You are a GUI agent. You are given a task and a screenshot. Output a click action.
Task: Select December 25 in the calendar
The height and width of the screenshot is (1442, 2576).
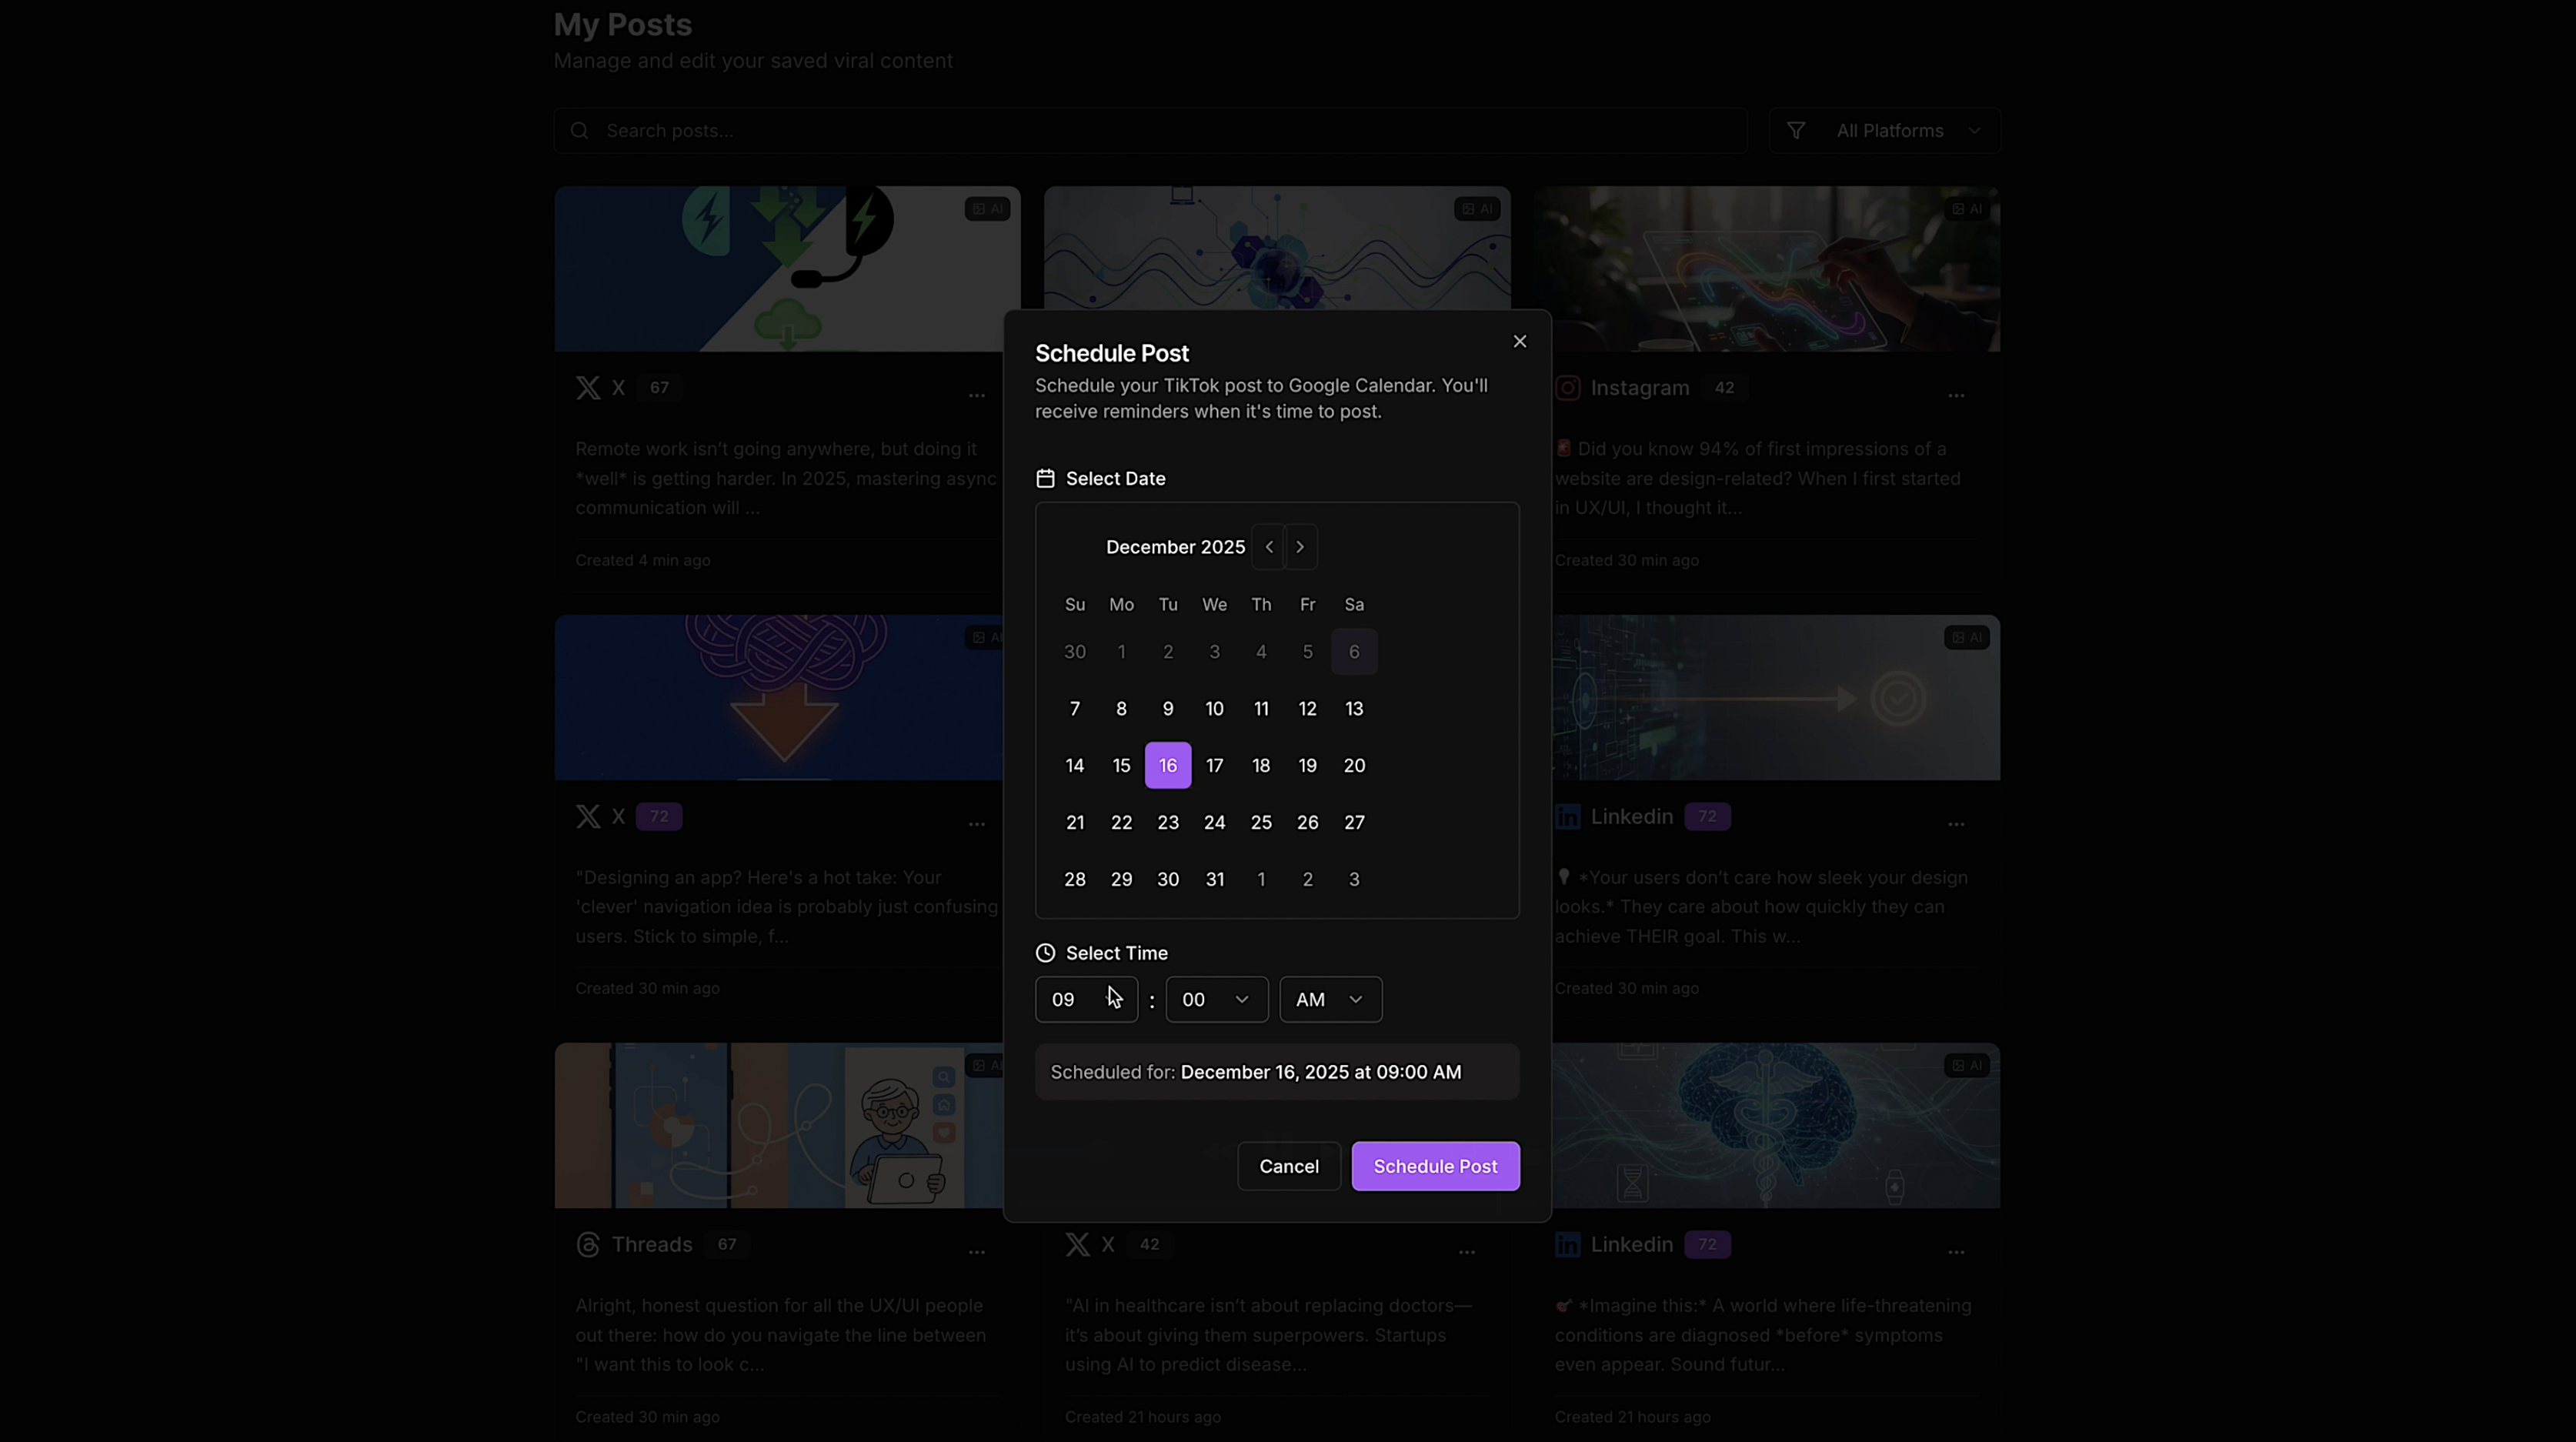pos(1261,822)
